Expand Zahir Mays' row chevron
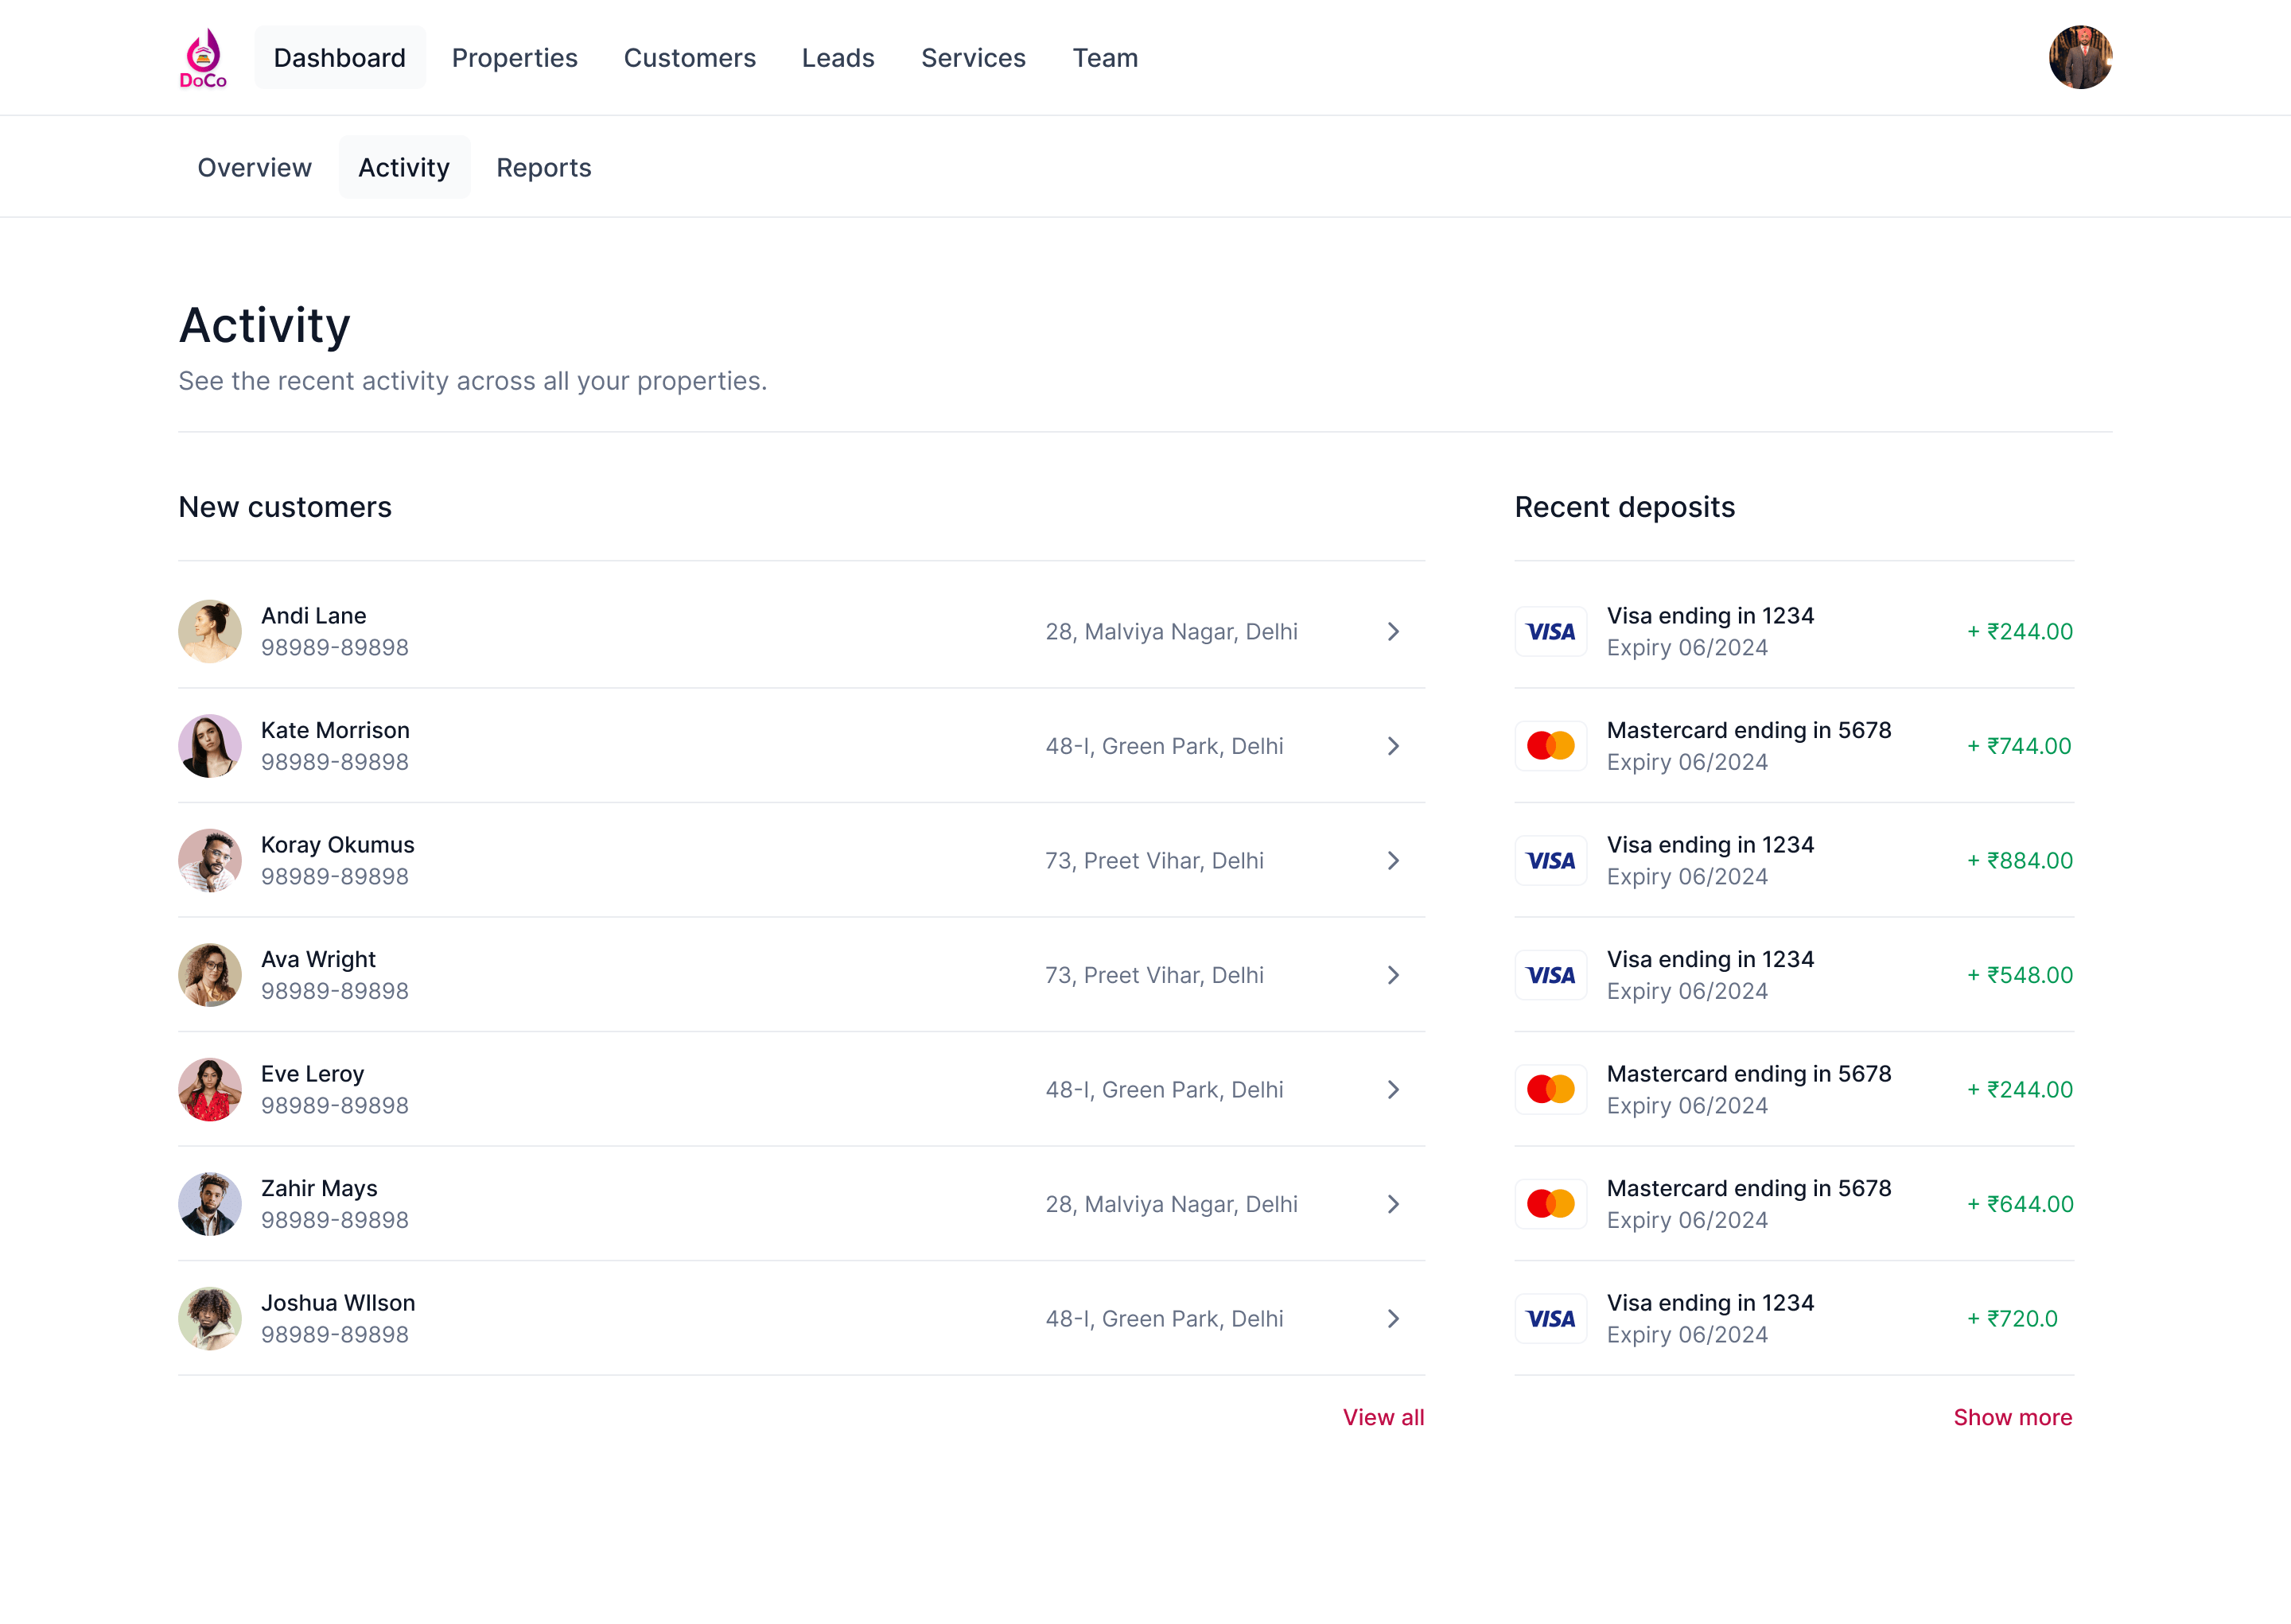 point(1393,1204)
